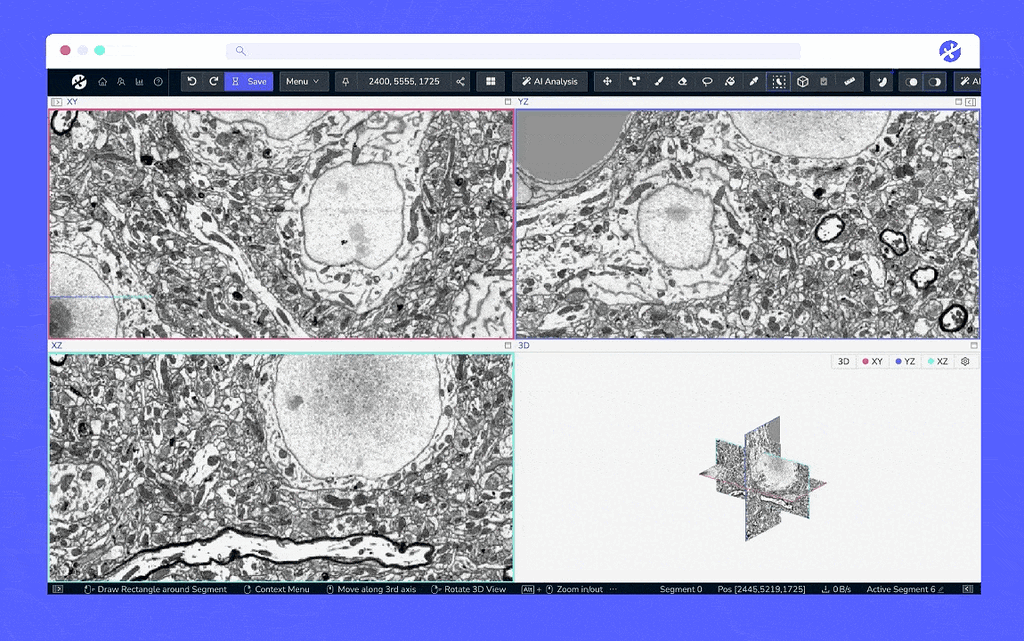Collapse the panel using the bottom-right chevron
The height and width of the screenshot is (641, 1024).
pos(966,589)
